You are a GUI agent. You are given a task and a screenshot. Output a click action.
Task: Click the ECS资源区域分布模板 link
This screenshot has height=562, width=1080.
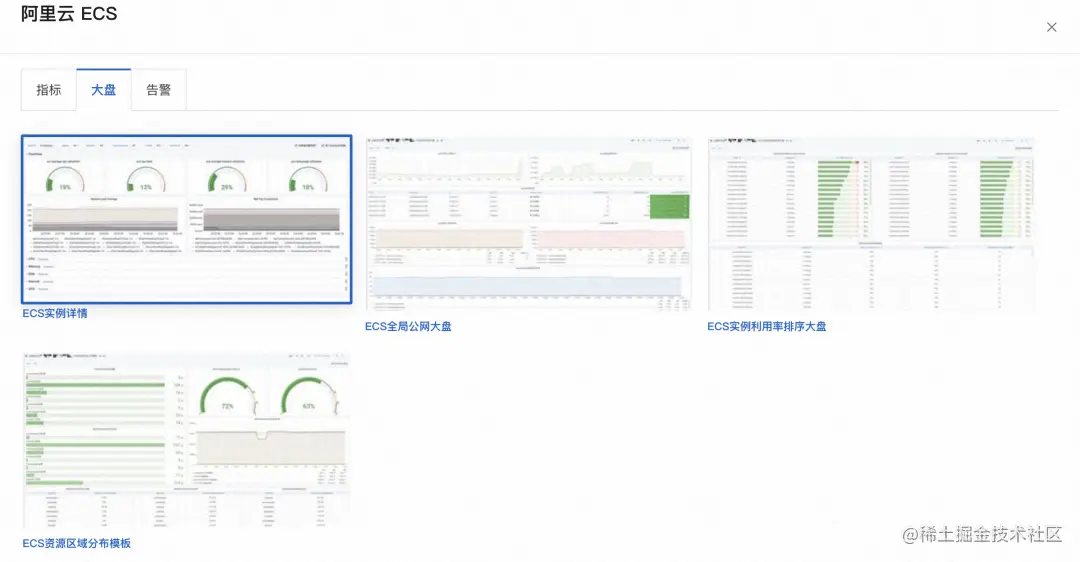tap(76, 543)
